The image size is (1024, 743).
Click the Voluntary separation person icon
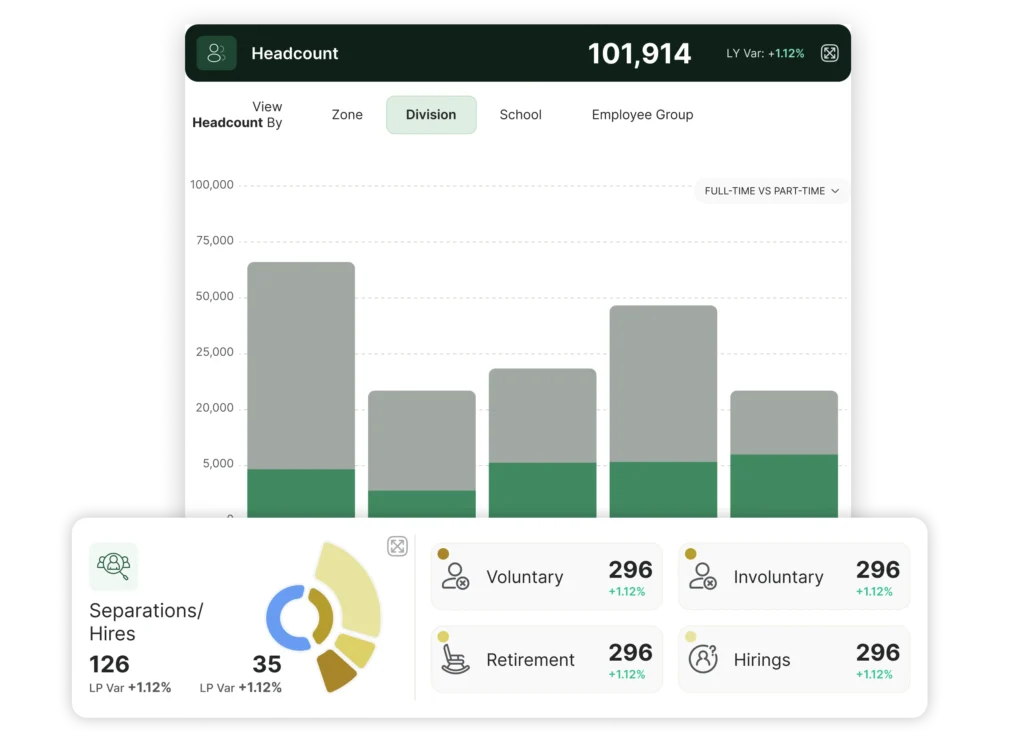click(x=455, y=576)
